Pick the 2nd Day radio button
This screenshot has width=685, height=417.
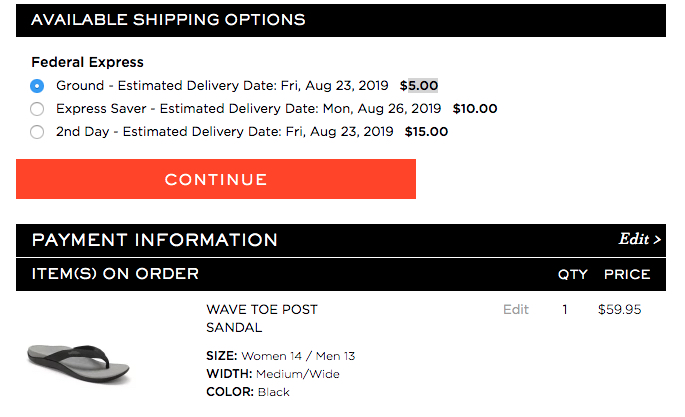(37, 132)
